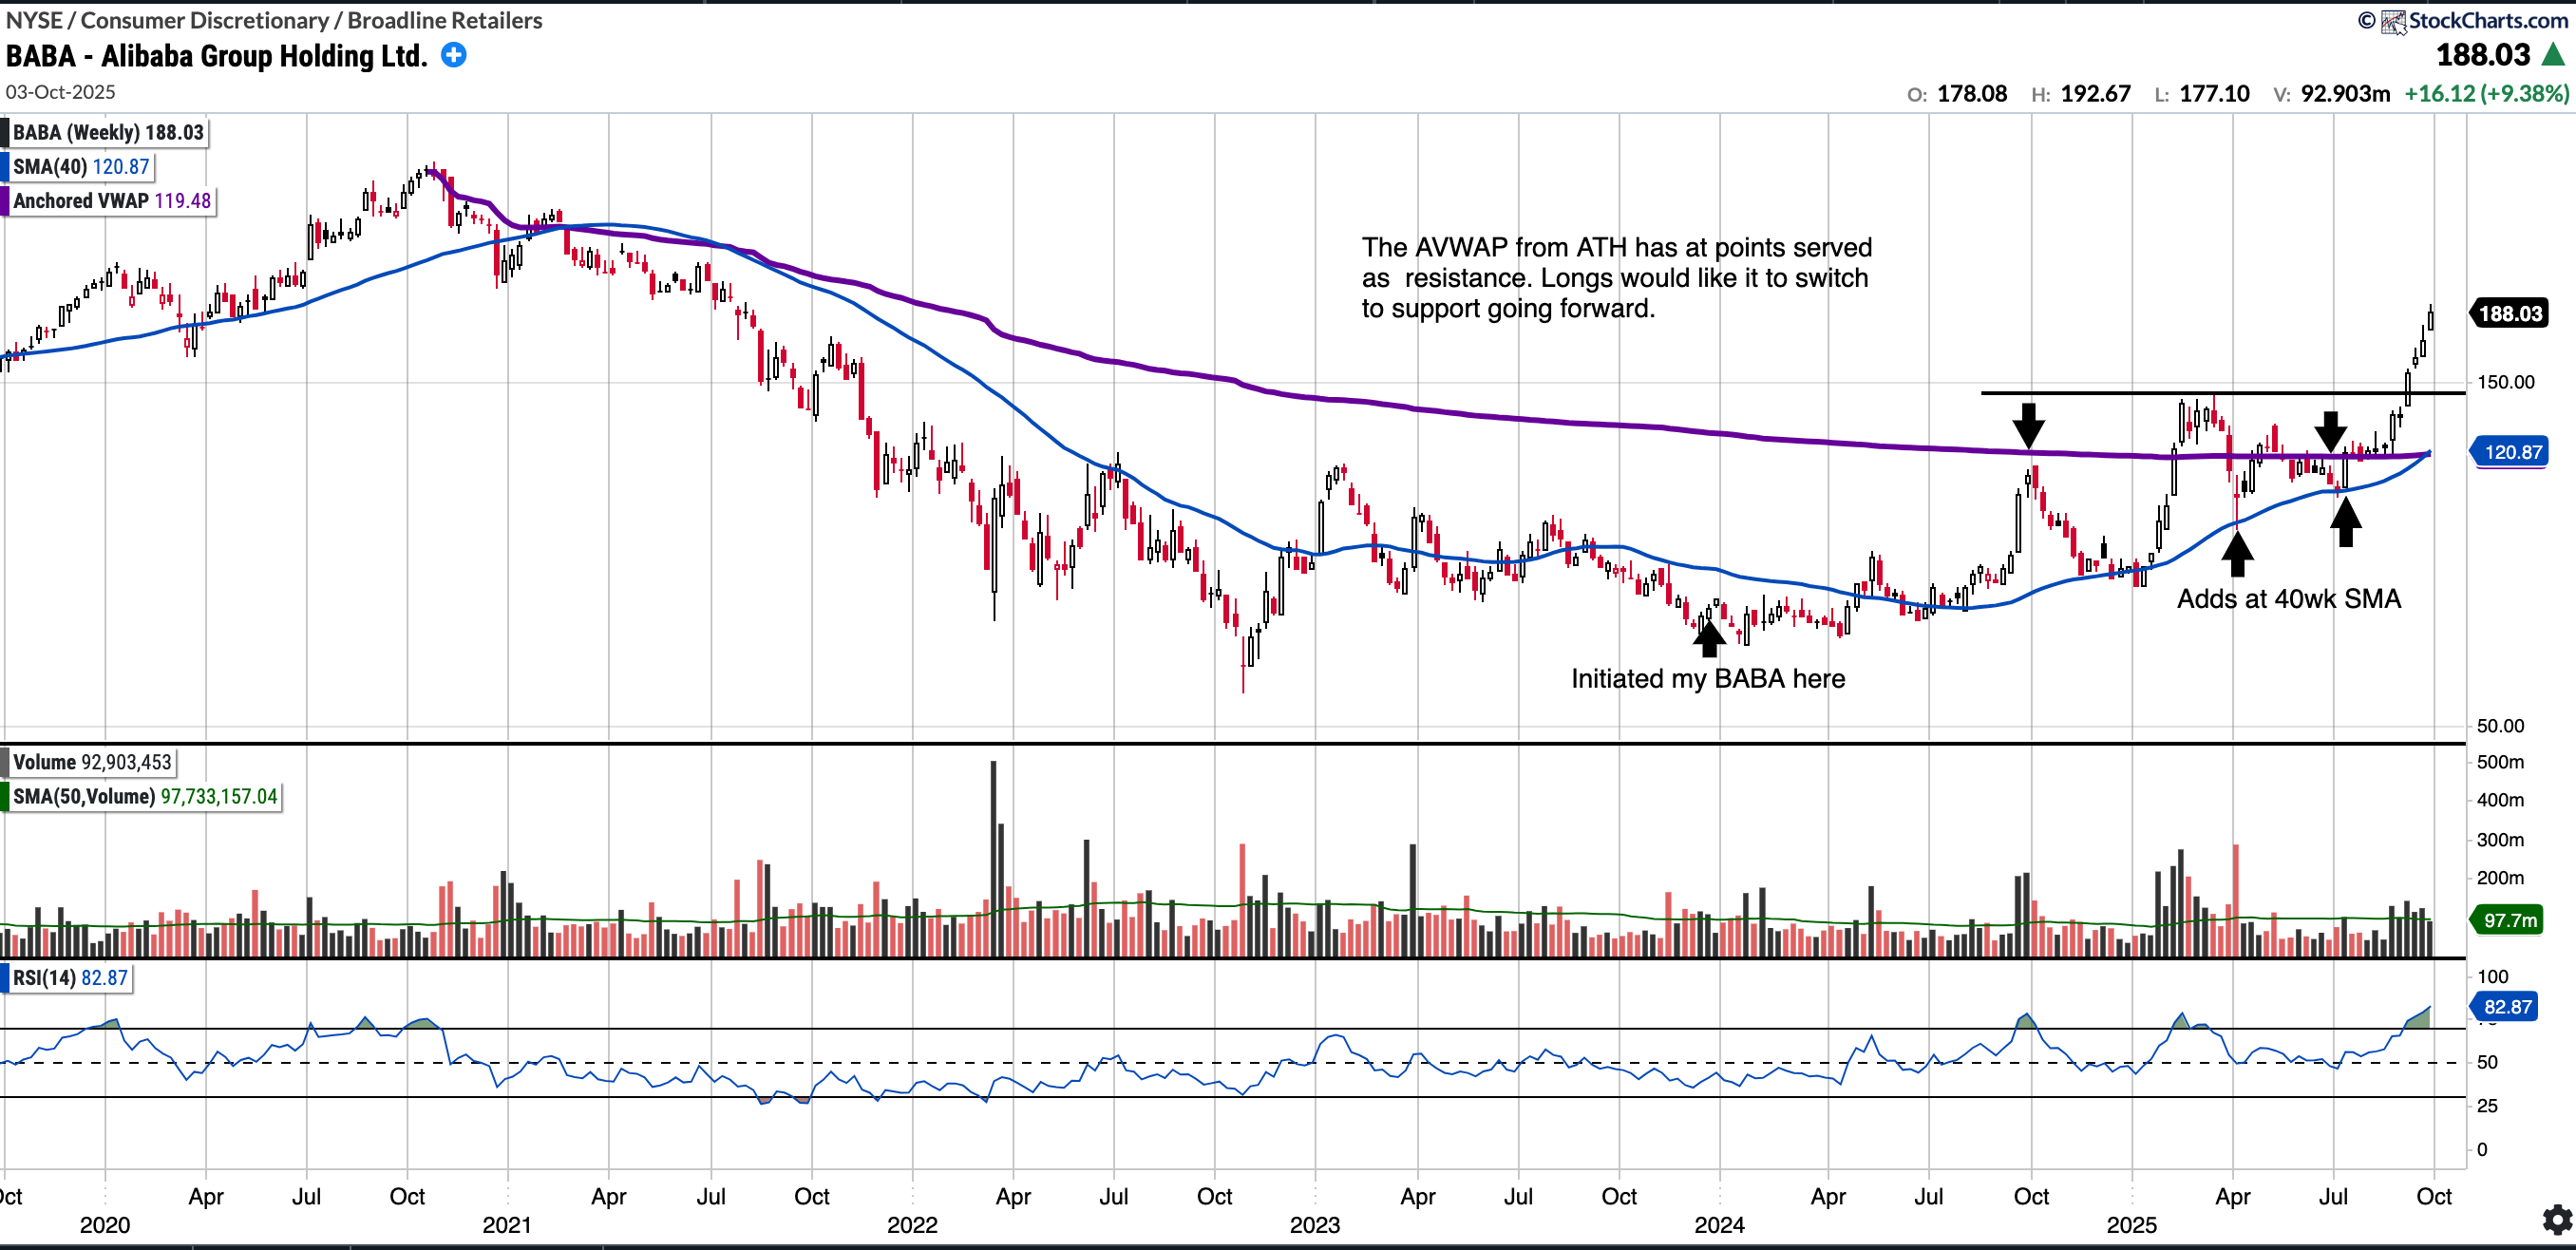Image resolution: width=2576 pixels, height=1250 pixels.
Task: Click the 'Adds at 40wk SMA' annotation
Action: click(x=2288, y=599)
